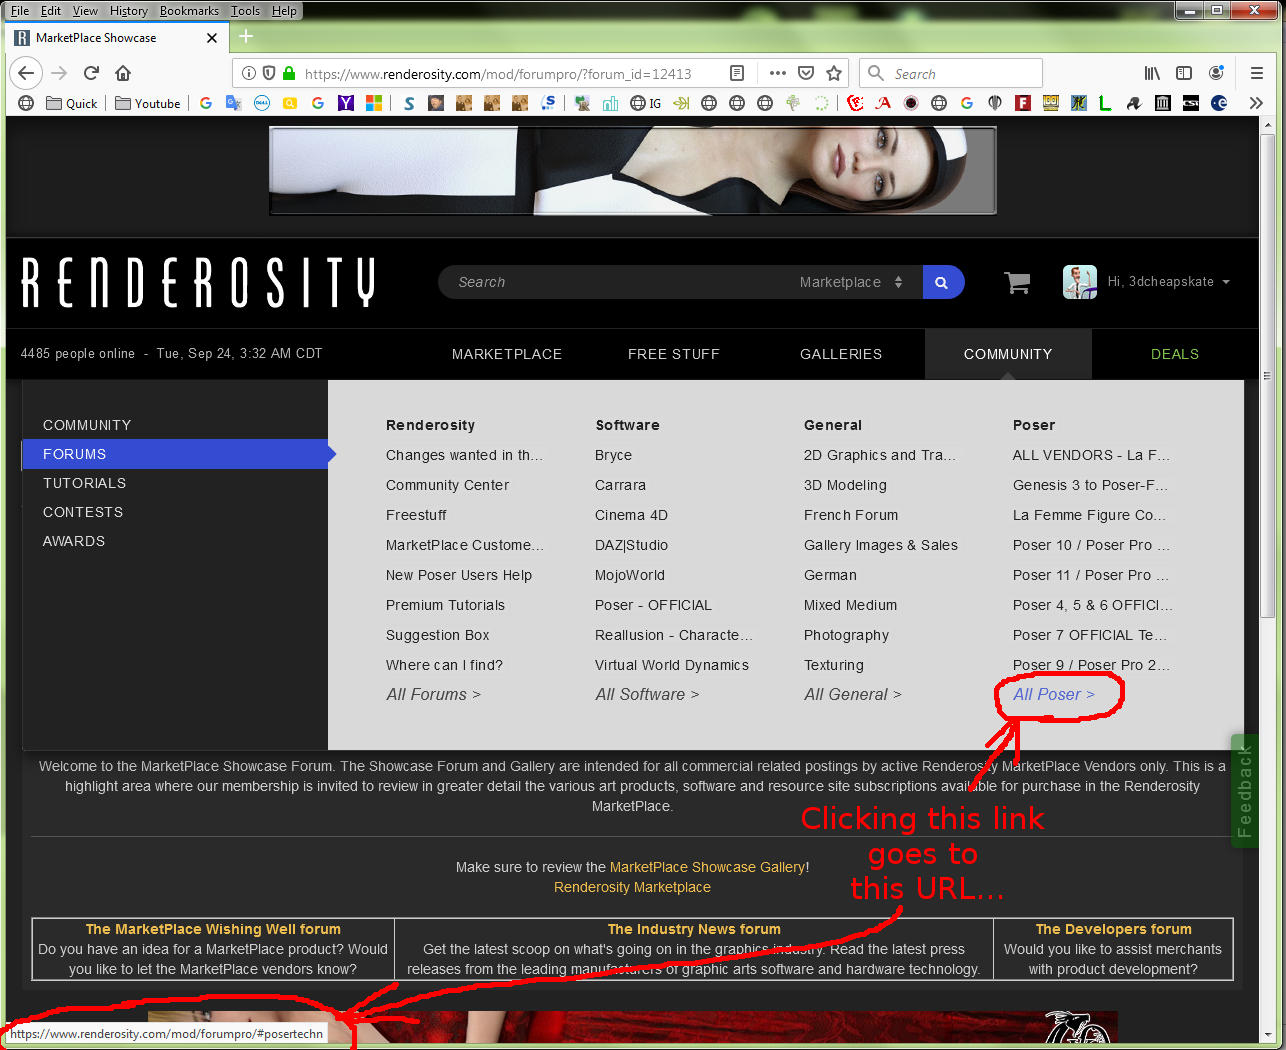Expand the Hi, 3dcheapskate account dropdown

click(1169, 282)
